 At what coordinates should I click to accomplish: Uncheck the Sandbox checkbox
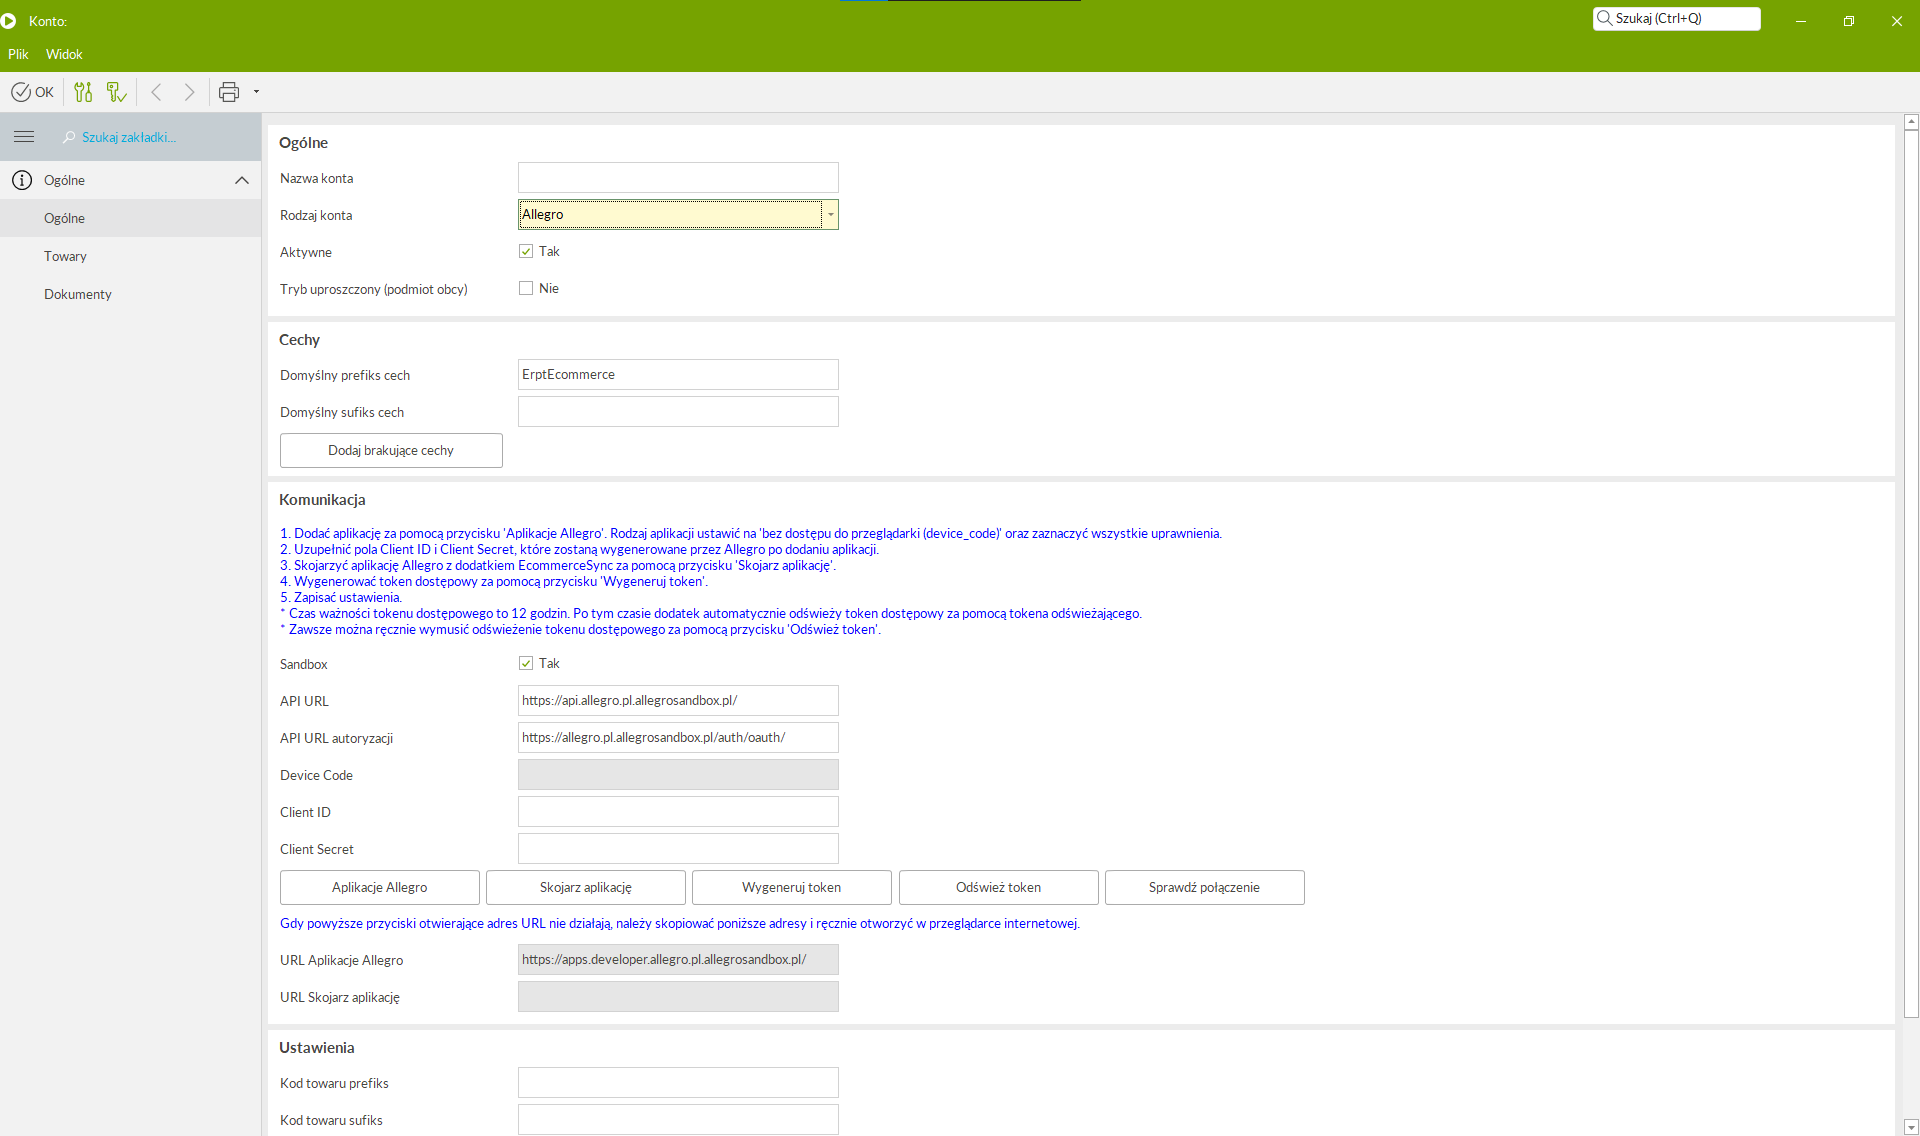(526, 663)
